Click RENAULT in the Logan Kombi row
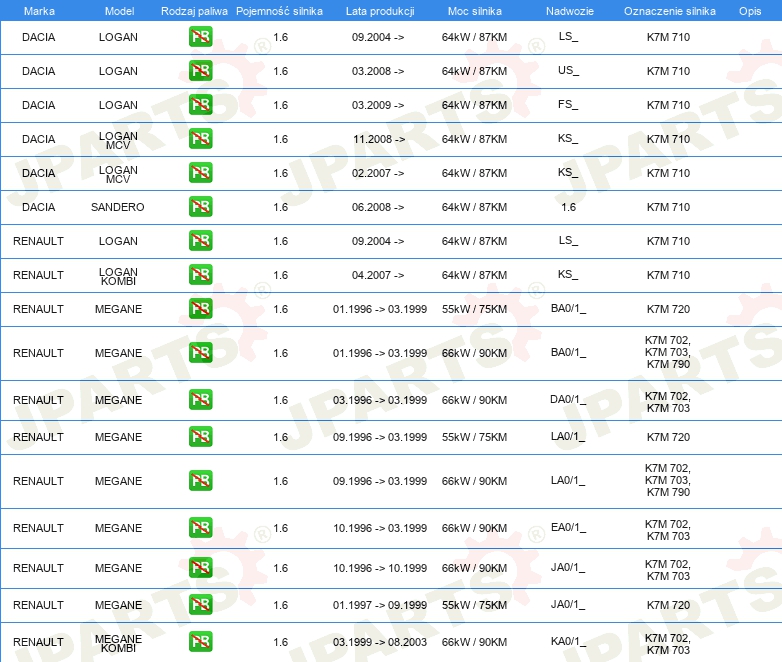The height and width of the screenshot is (662, 782). (38, 275)
